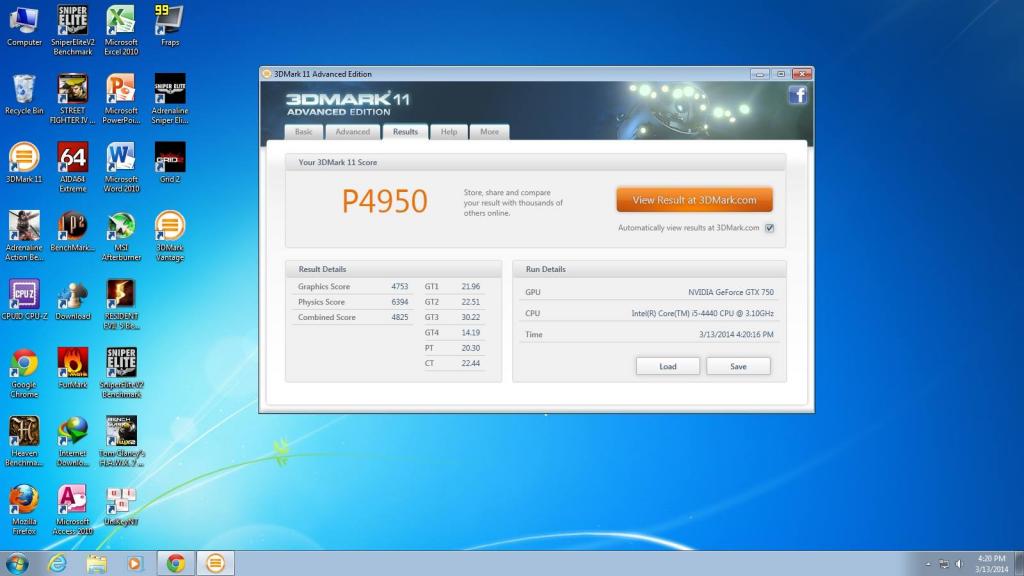Launch MSI Afterburner shortcut
Viewport: 1024px width, 576px height.
point(121,236)
